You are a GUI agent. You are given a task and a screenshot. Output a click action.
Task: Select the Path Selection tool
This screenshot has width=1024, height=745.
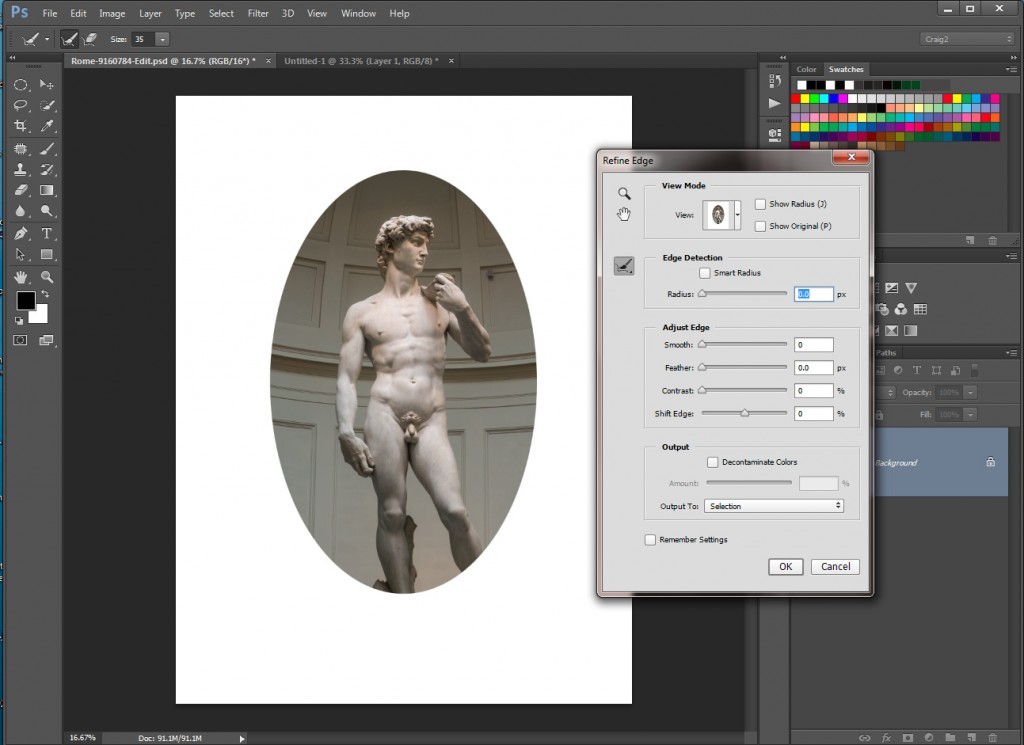tap(21, 255)
